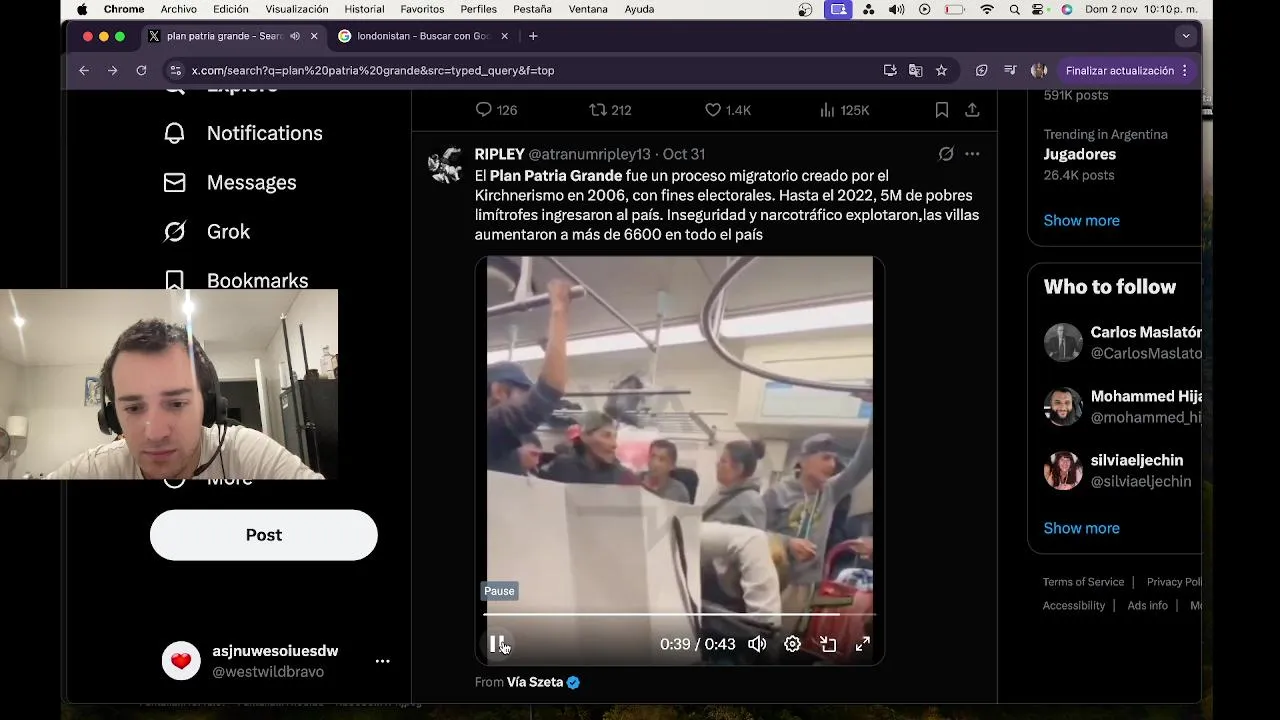Open the Bookmarks icon in sidebar
The width and height of the screenshot is (1280, 720).
[175, 280]
